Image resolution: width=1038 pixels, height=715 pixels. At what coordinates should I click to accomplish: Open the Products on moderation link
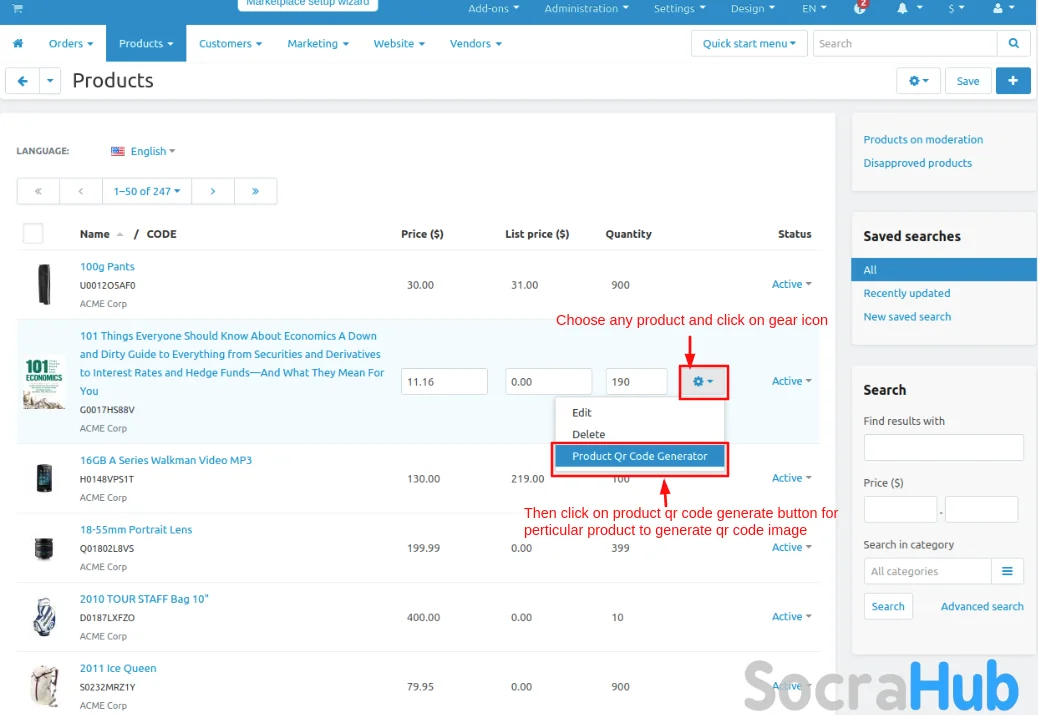(922, 140)
